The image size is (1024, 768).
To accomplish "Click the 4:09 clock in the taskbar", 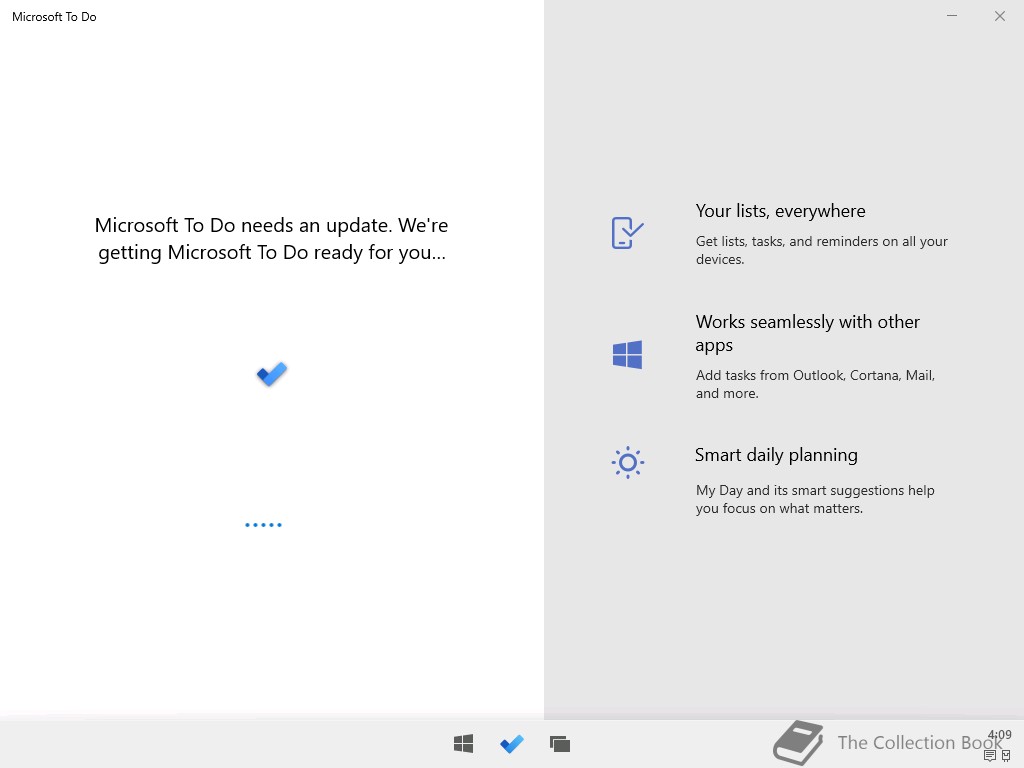I will pyautogui.click(x=1000, y=735).
